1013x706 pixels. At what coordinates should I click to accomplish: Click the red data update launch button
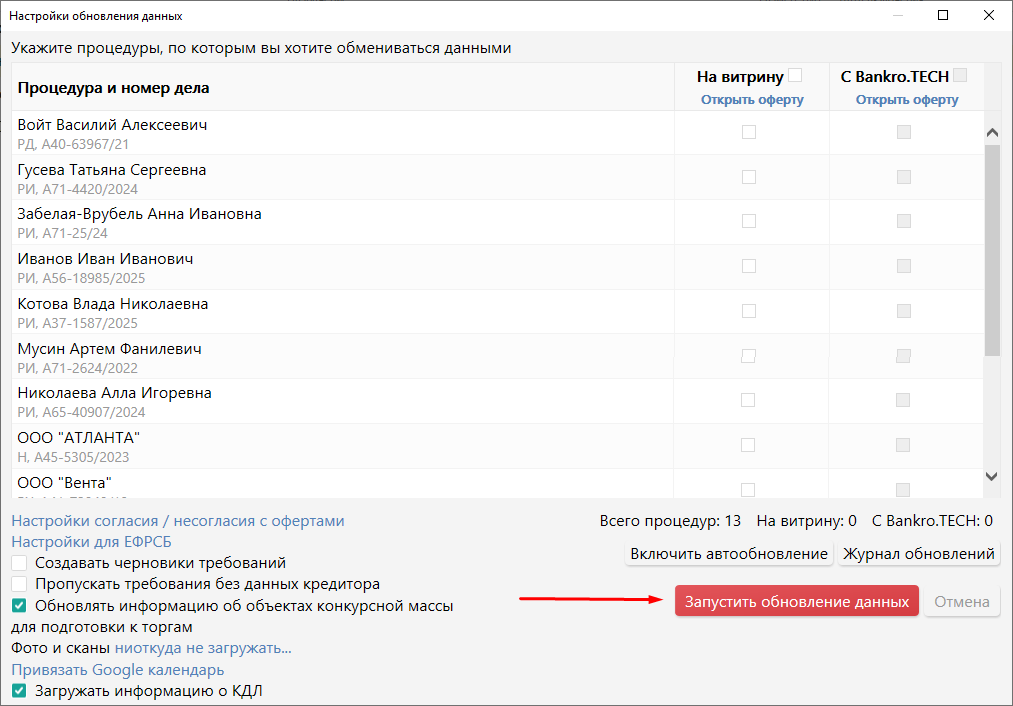(796, 601)
